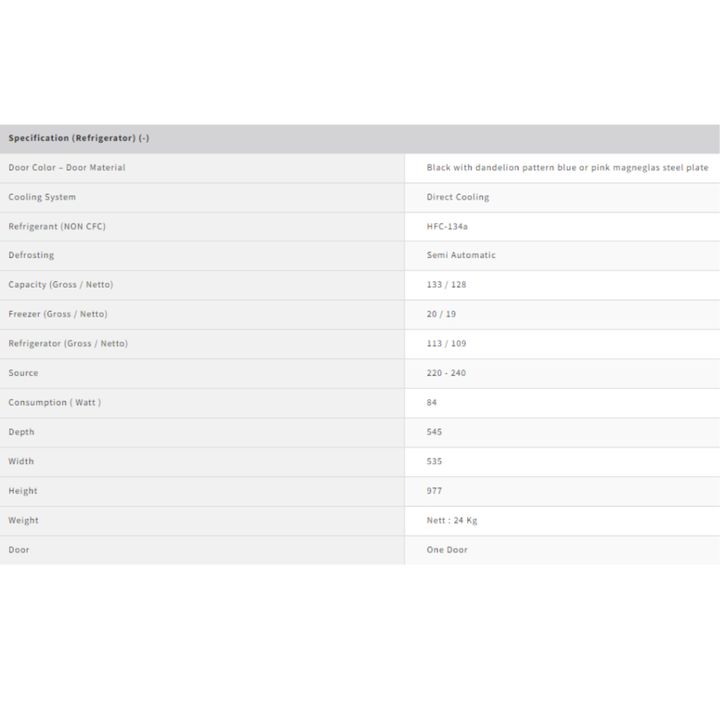Click the "220 - 240" source value
The image size is (726, 726).
[x=446, y=373]
